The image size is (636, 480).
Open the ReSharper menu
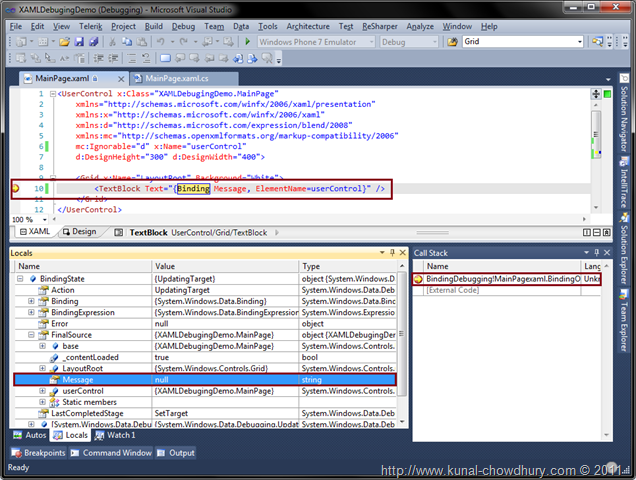(380, 26)
